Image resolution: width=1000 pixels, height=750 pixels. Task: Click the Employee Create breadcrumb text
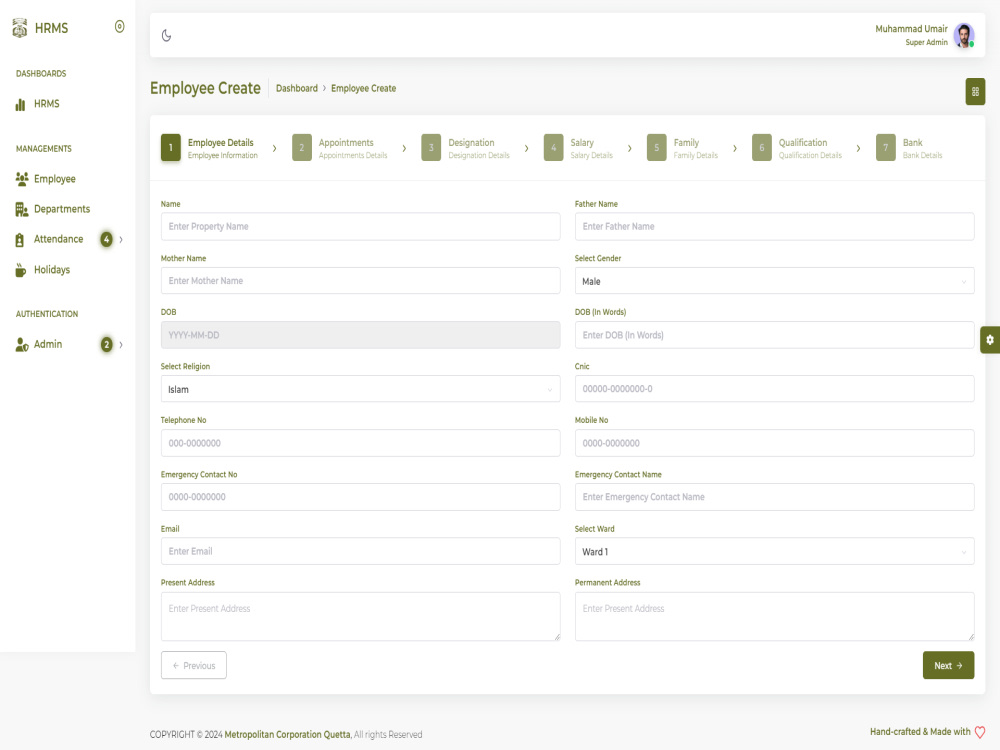[364, 89]
